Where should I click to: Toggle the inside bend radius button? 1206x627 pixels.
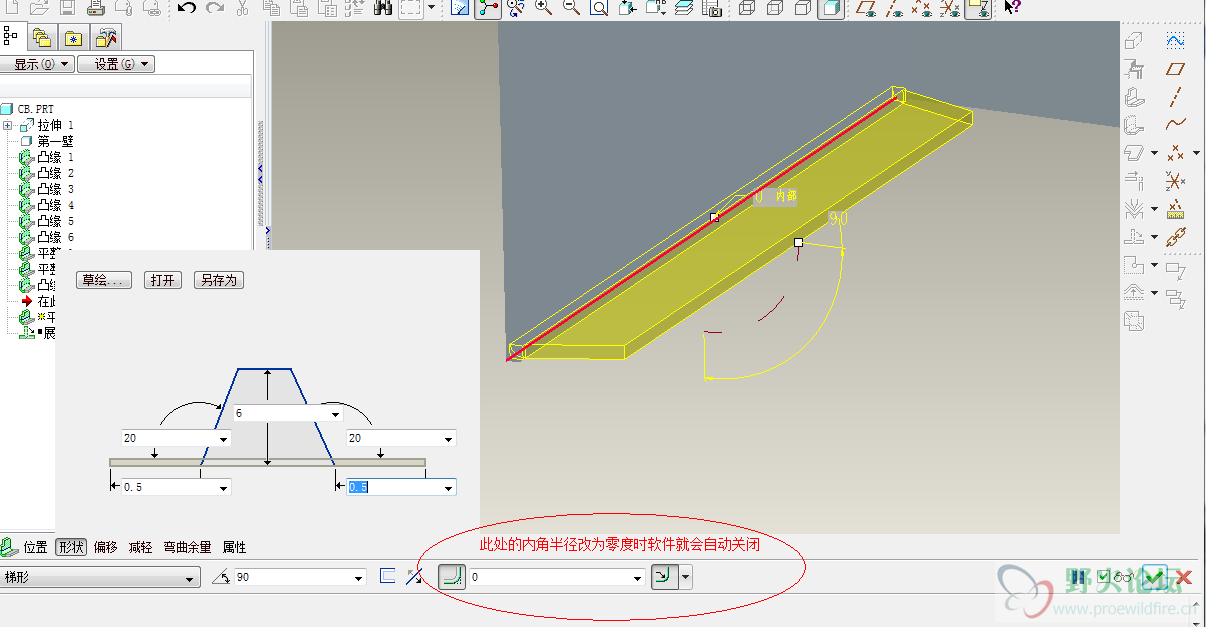[452, 577]
